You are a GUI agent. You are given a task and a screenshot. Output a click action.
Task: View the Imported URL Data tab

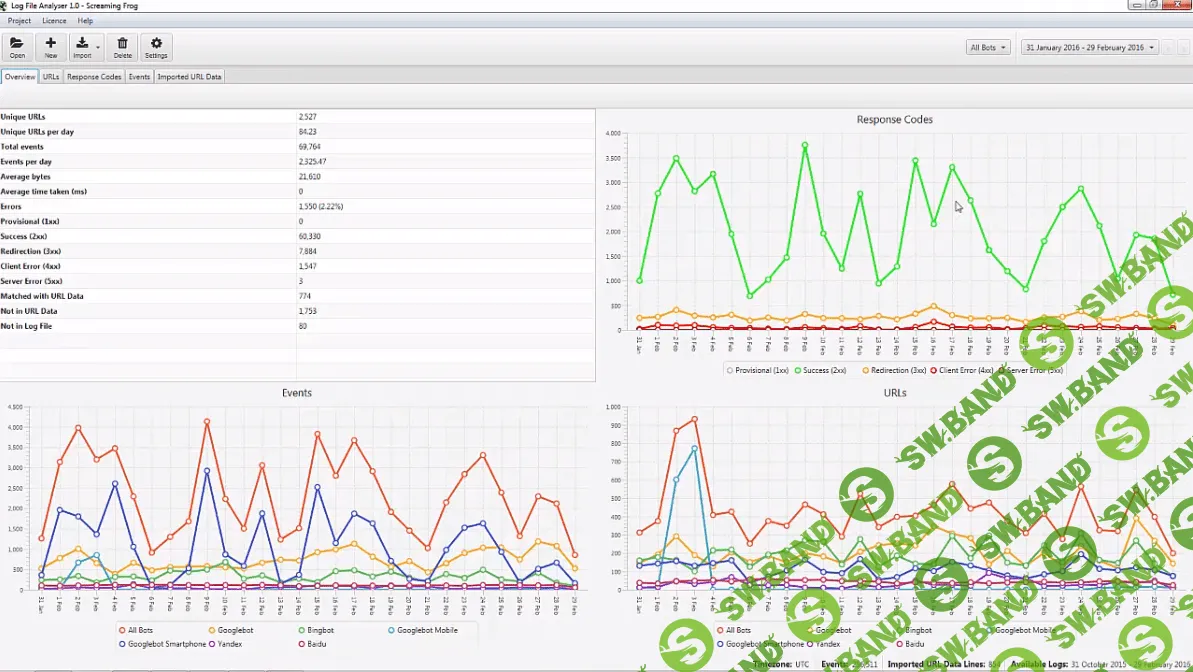point(189,76)
